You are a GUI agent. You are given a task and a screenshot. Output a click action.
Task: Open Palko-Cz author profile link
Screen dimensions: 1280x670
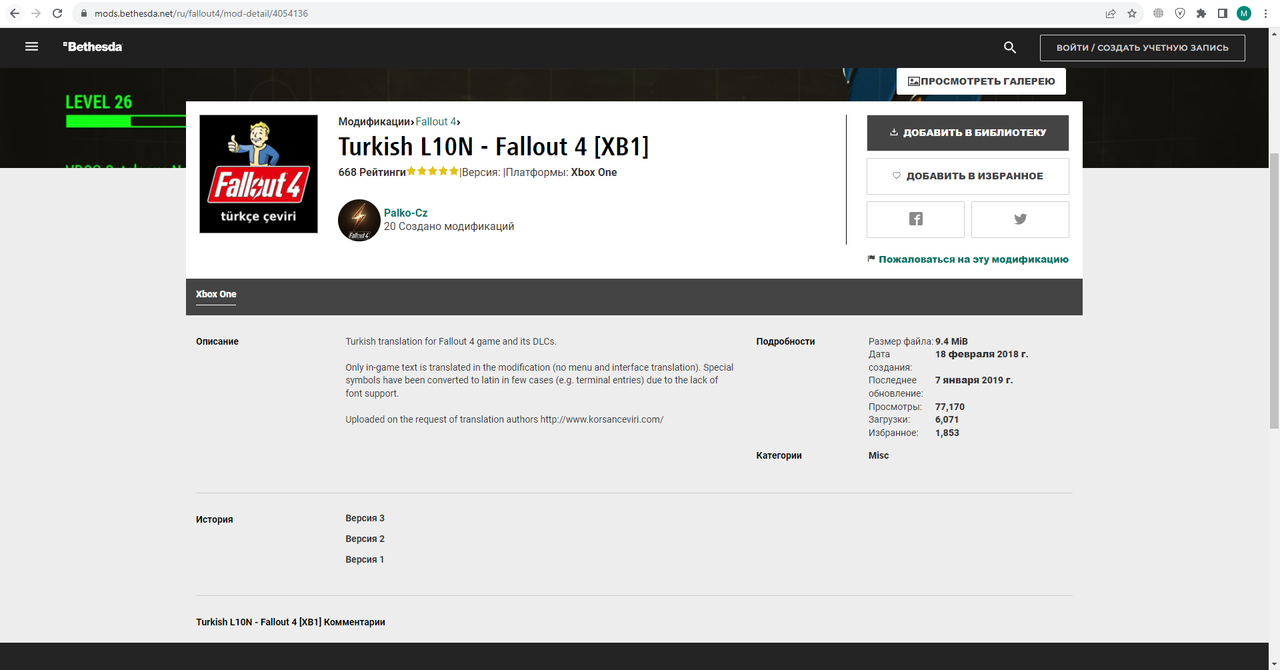pos(406,213)
